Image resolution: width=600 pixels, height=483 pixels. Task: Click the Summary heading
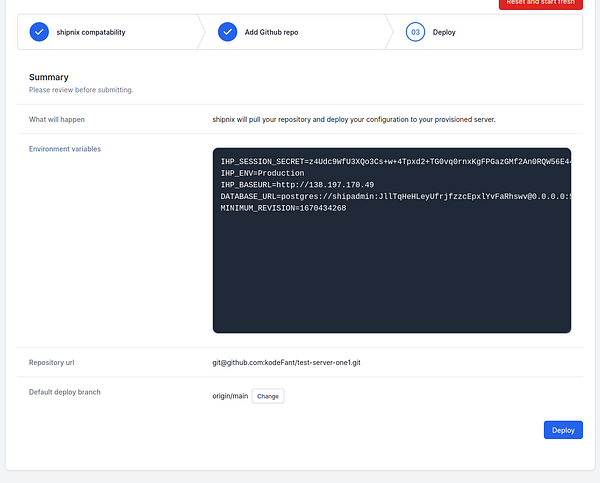[x=49, y=77]
